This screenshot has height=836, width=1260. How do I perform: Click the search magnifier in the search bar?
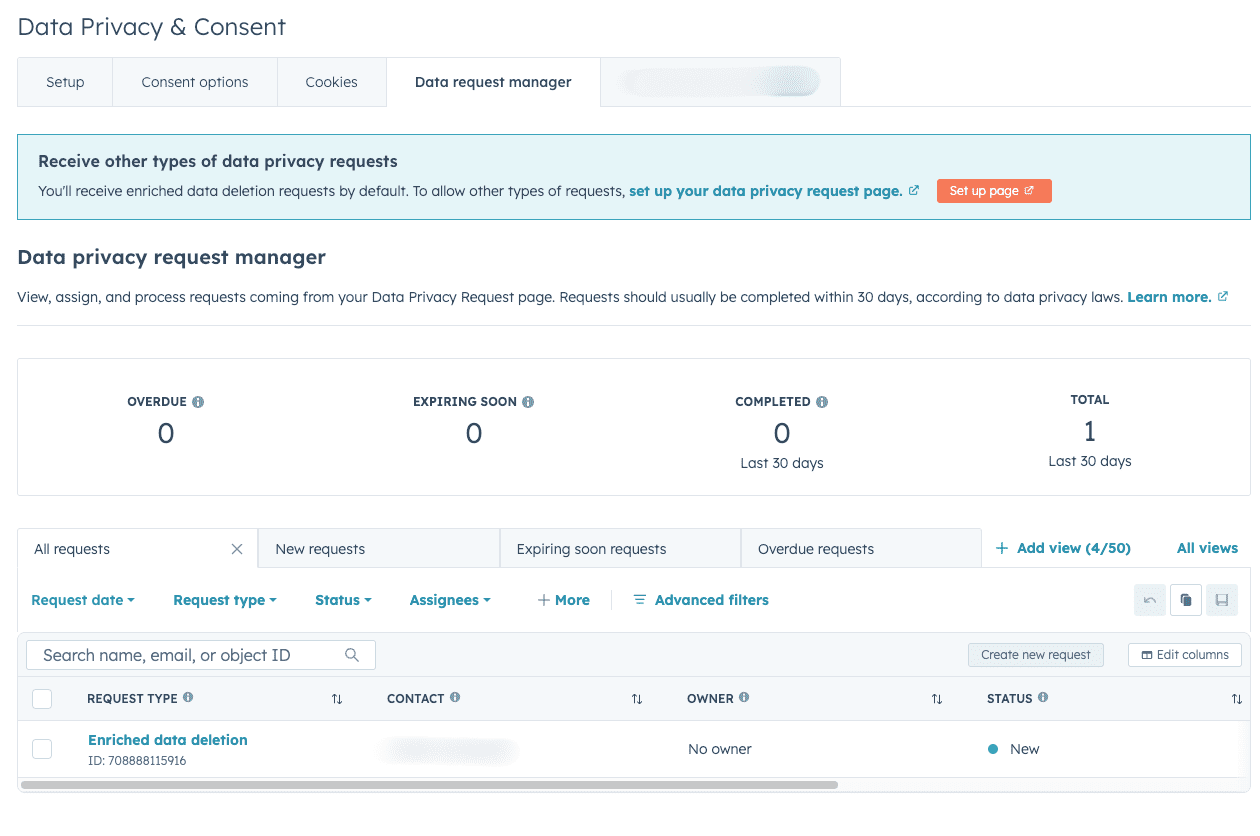pyautogui.click(x=352, y=654)
